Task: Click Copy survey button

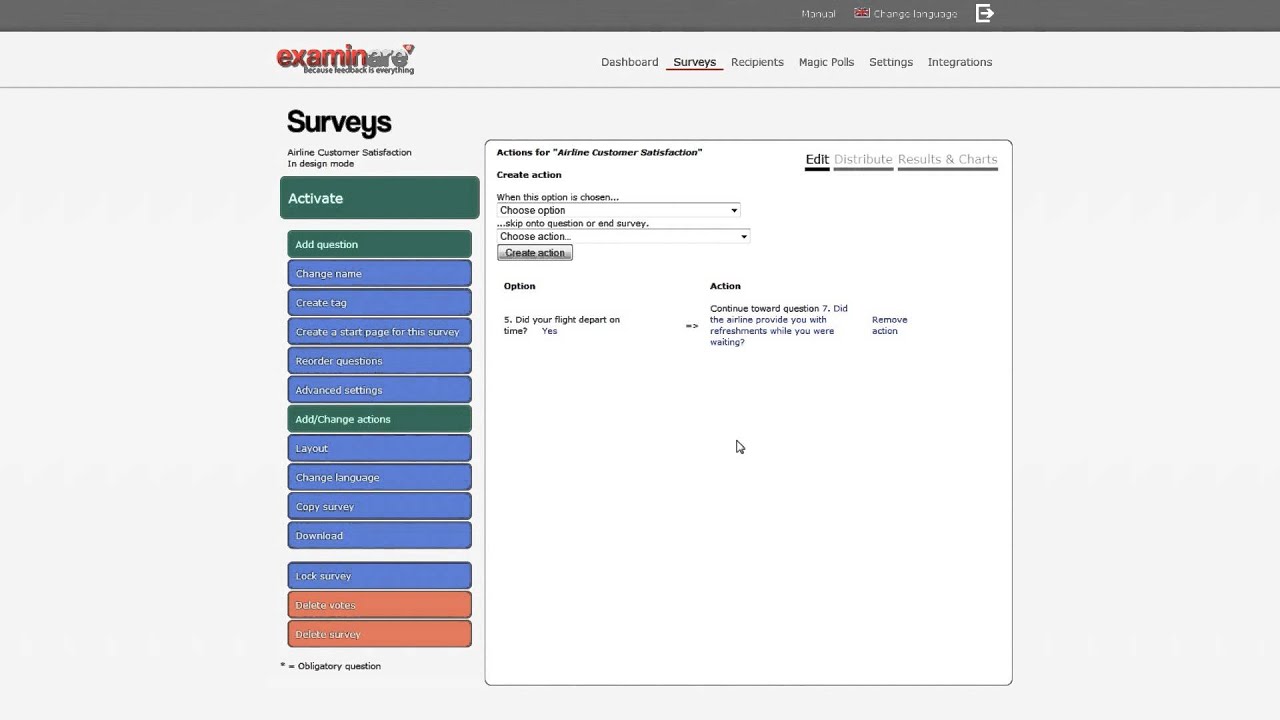Action: click(x=379, y=506)
